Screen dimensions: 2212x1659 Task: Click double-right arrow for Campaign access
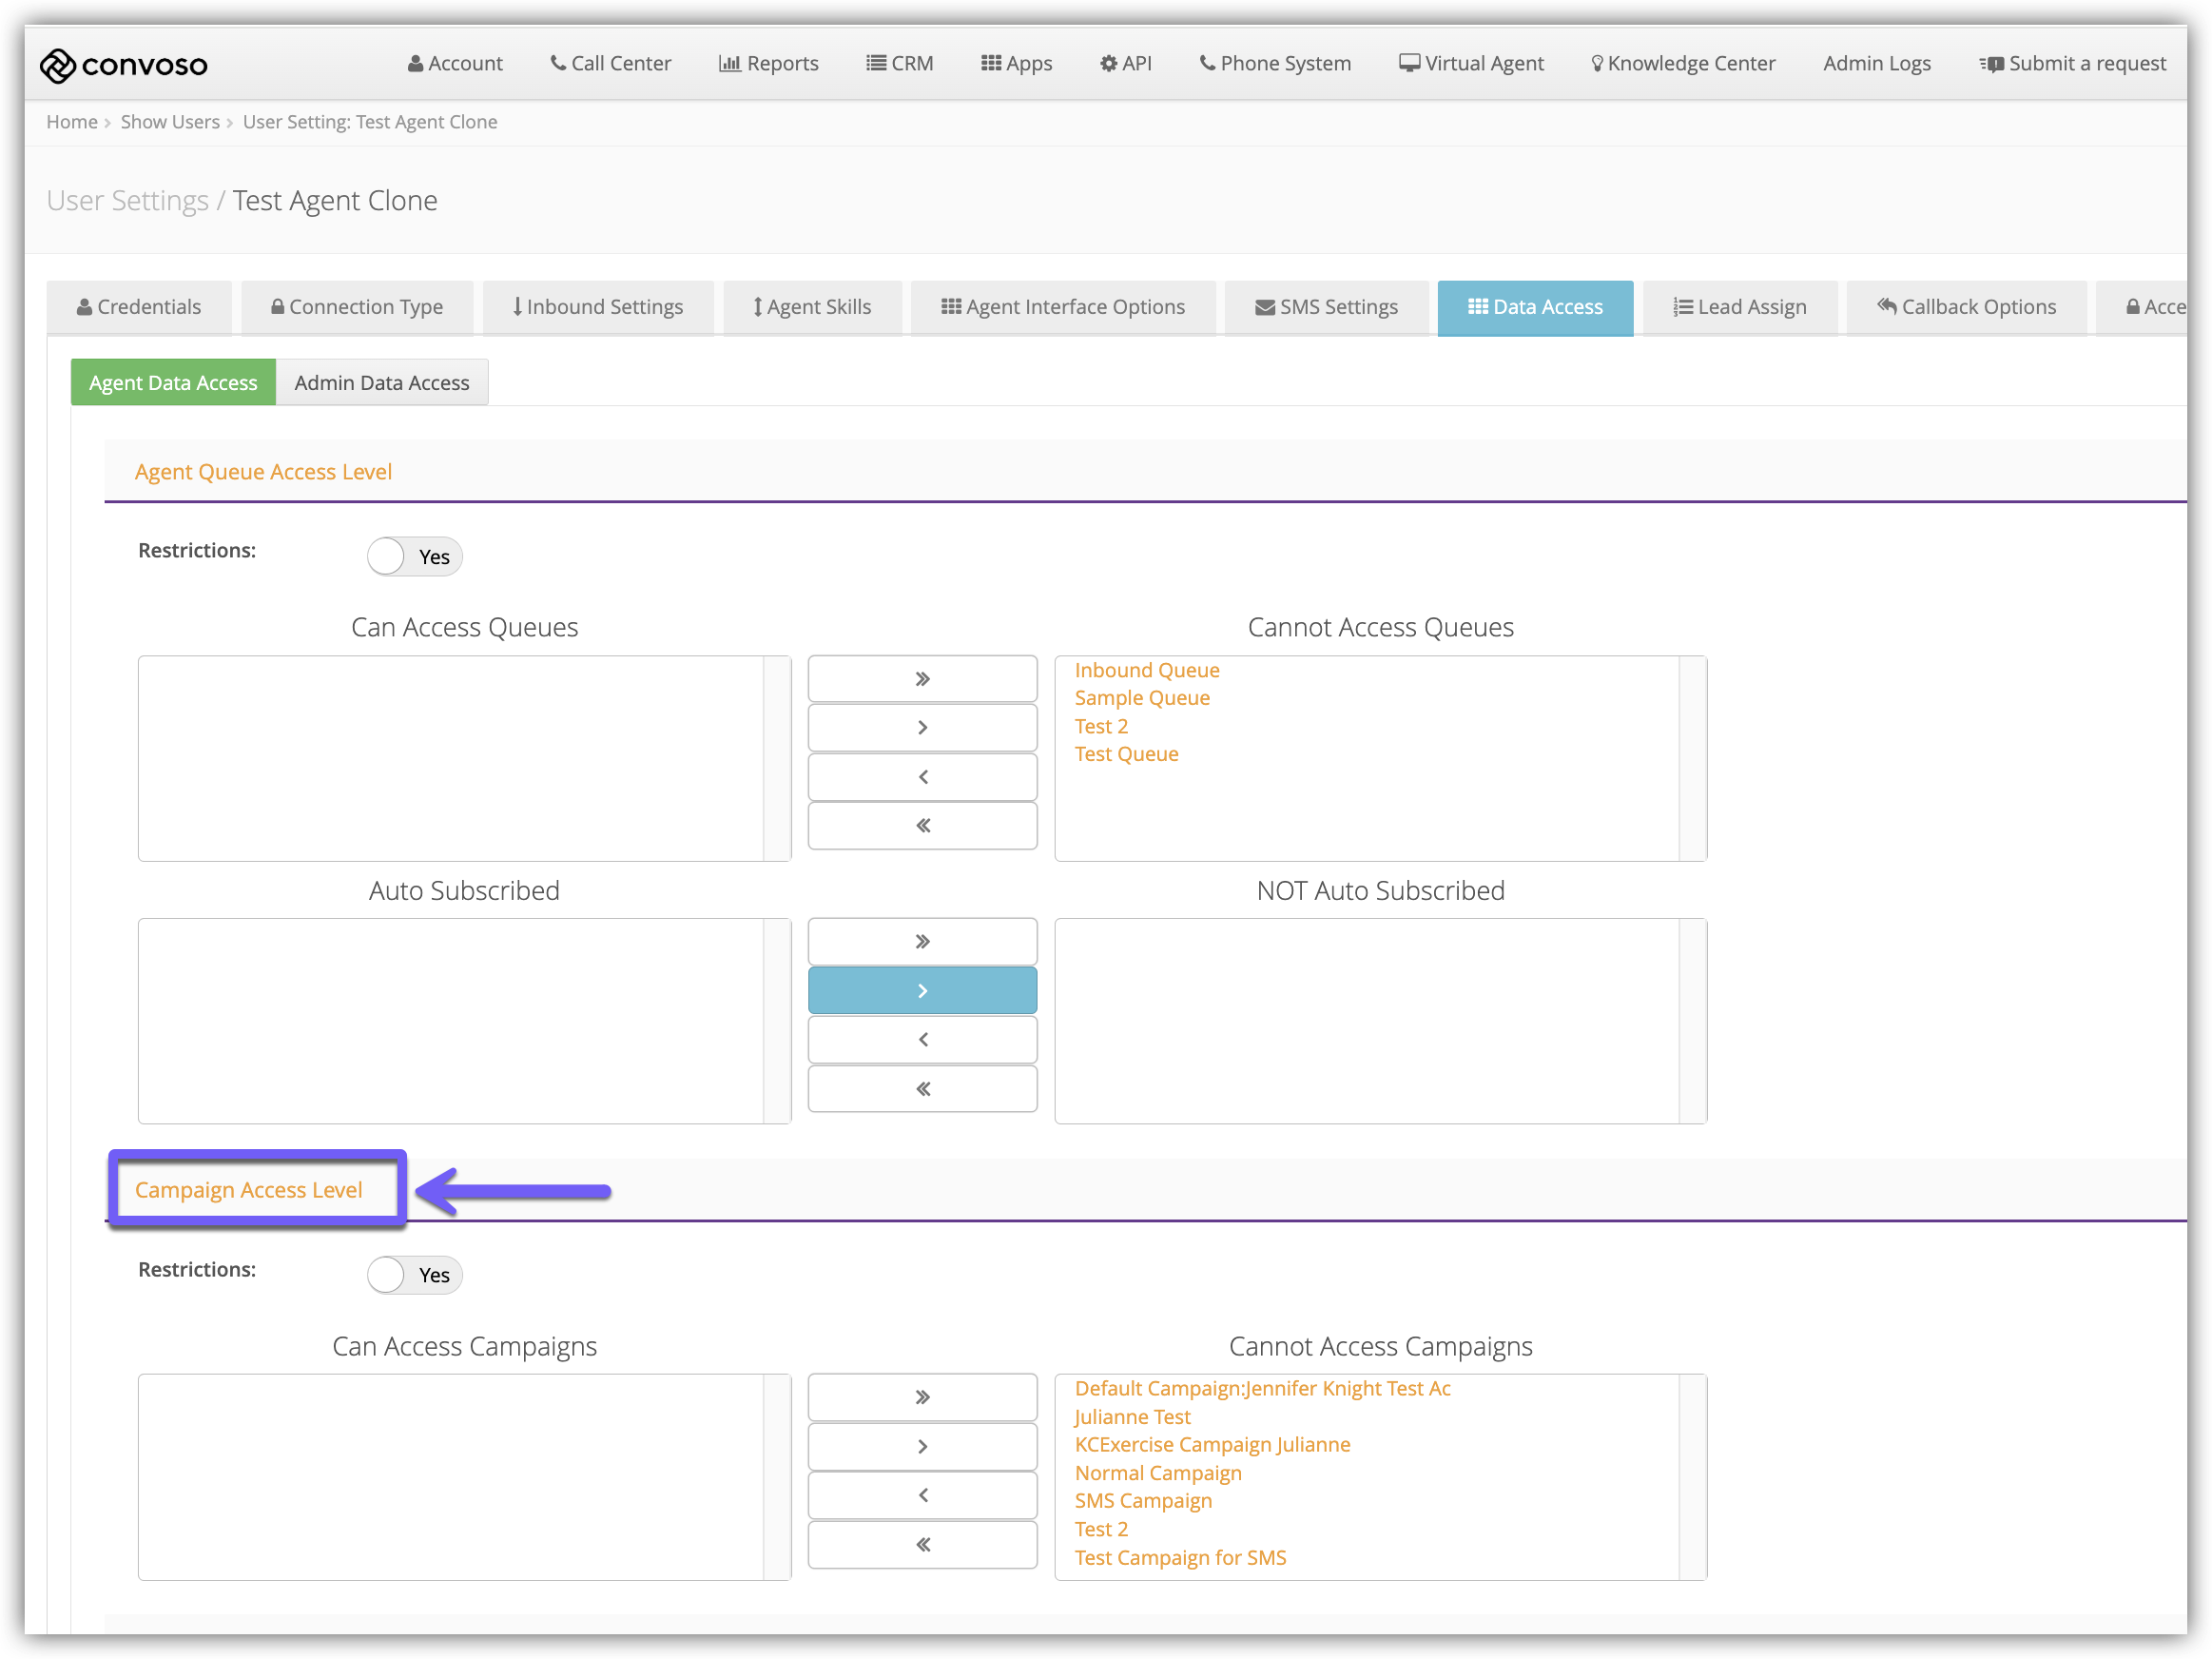921,1397
